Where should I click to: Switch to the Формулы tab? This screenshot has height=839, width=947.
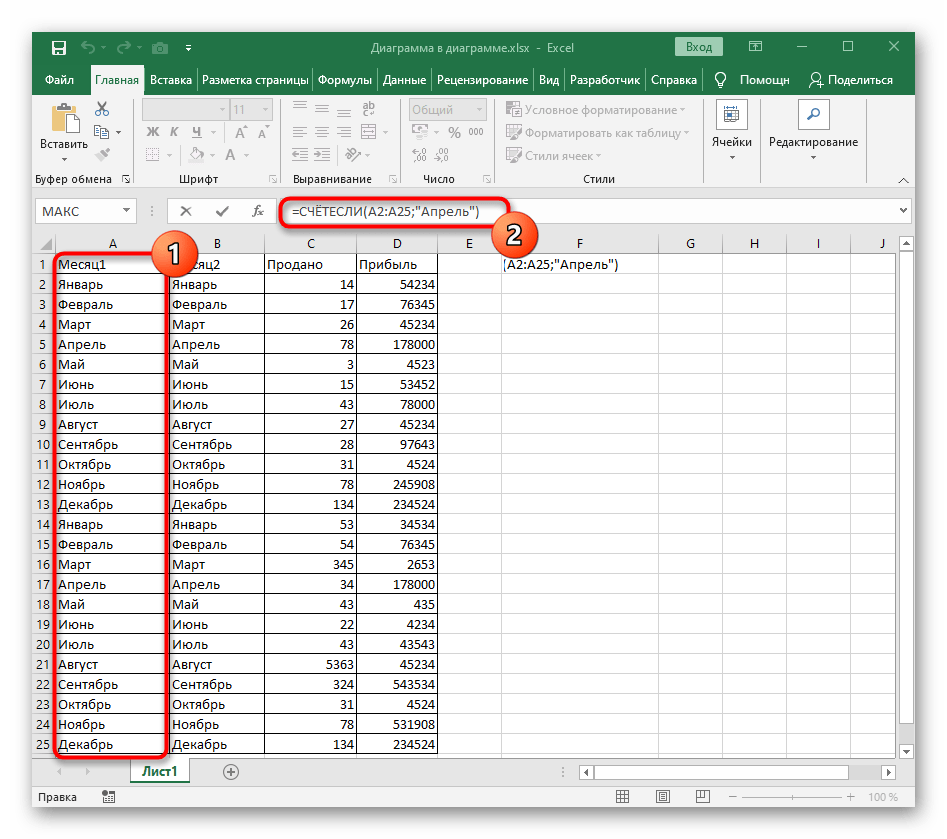click(x=345, y=80)
